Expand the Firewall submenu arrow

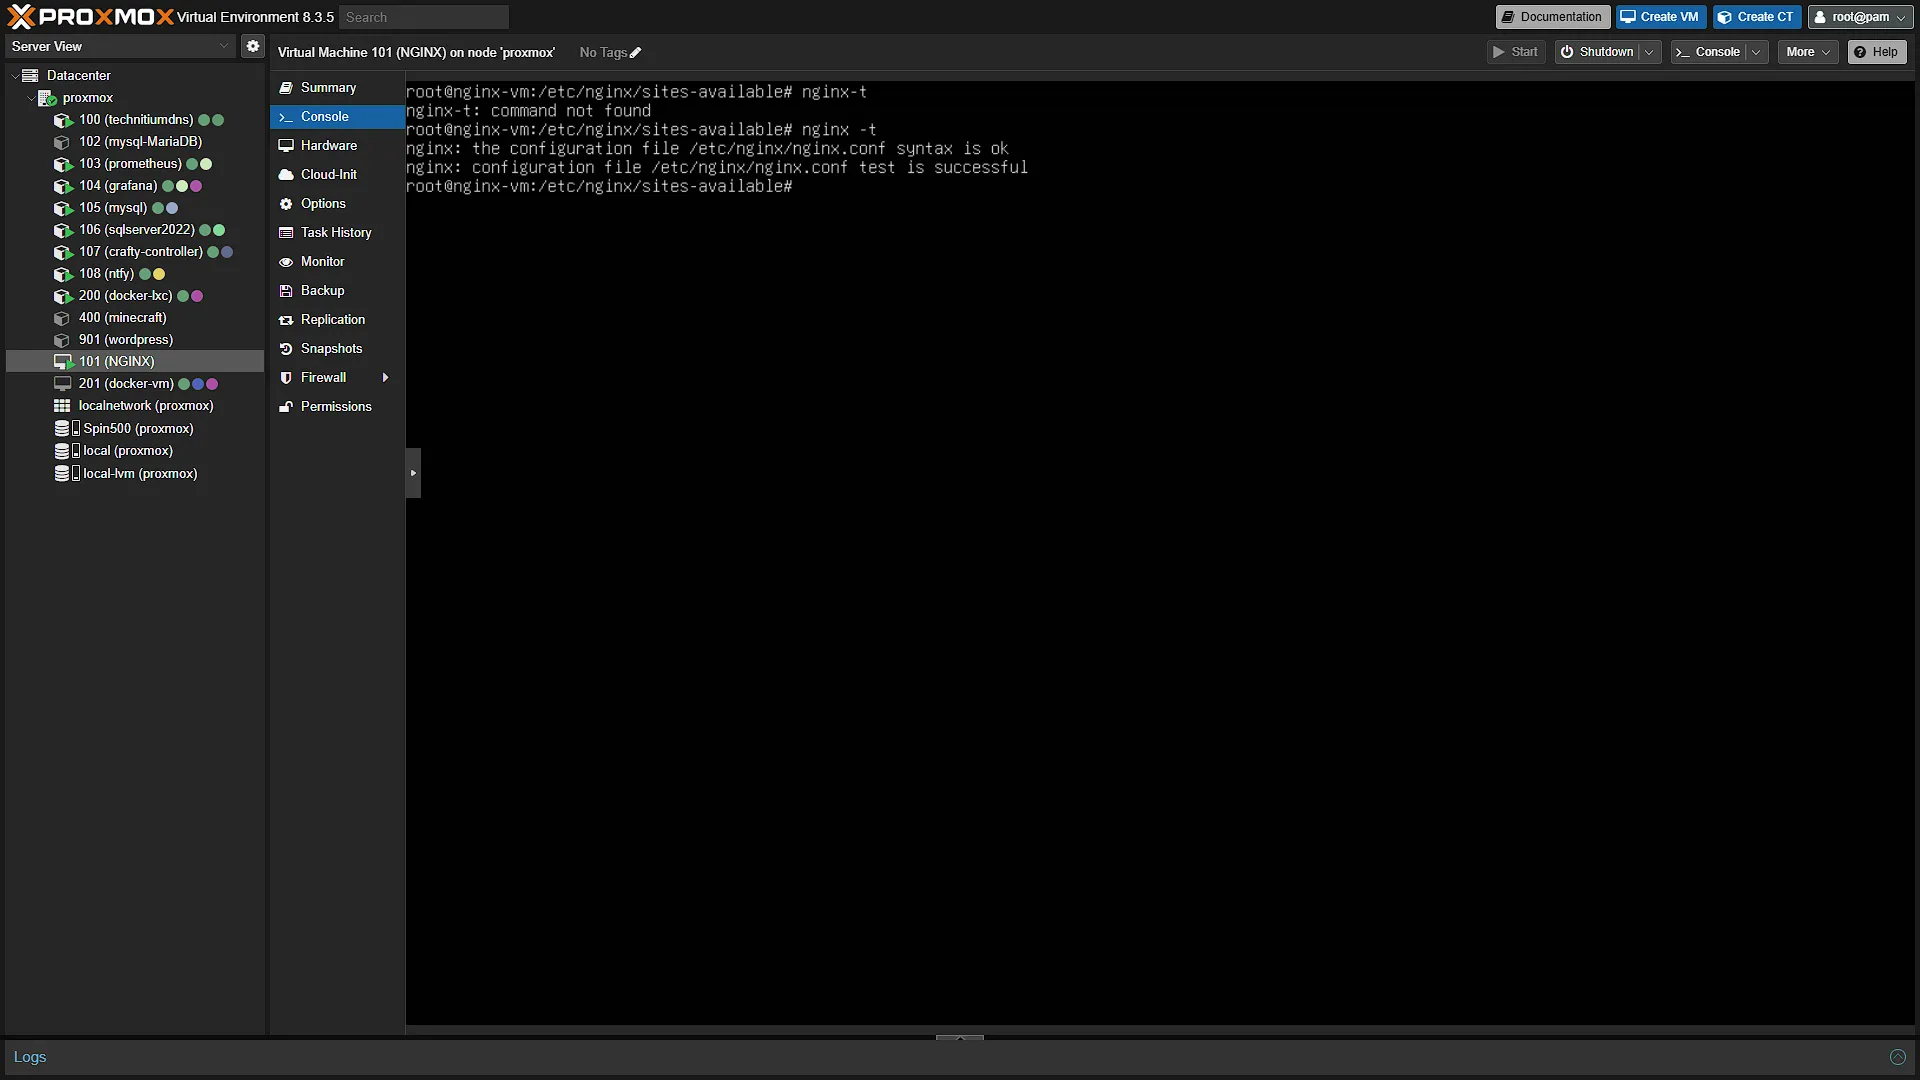click(385, 378)
